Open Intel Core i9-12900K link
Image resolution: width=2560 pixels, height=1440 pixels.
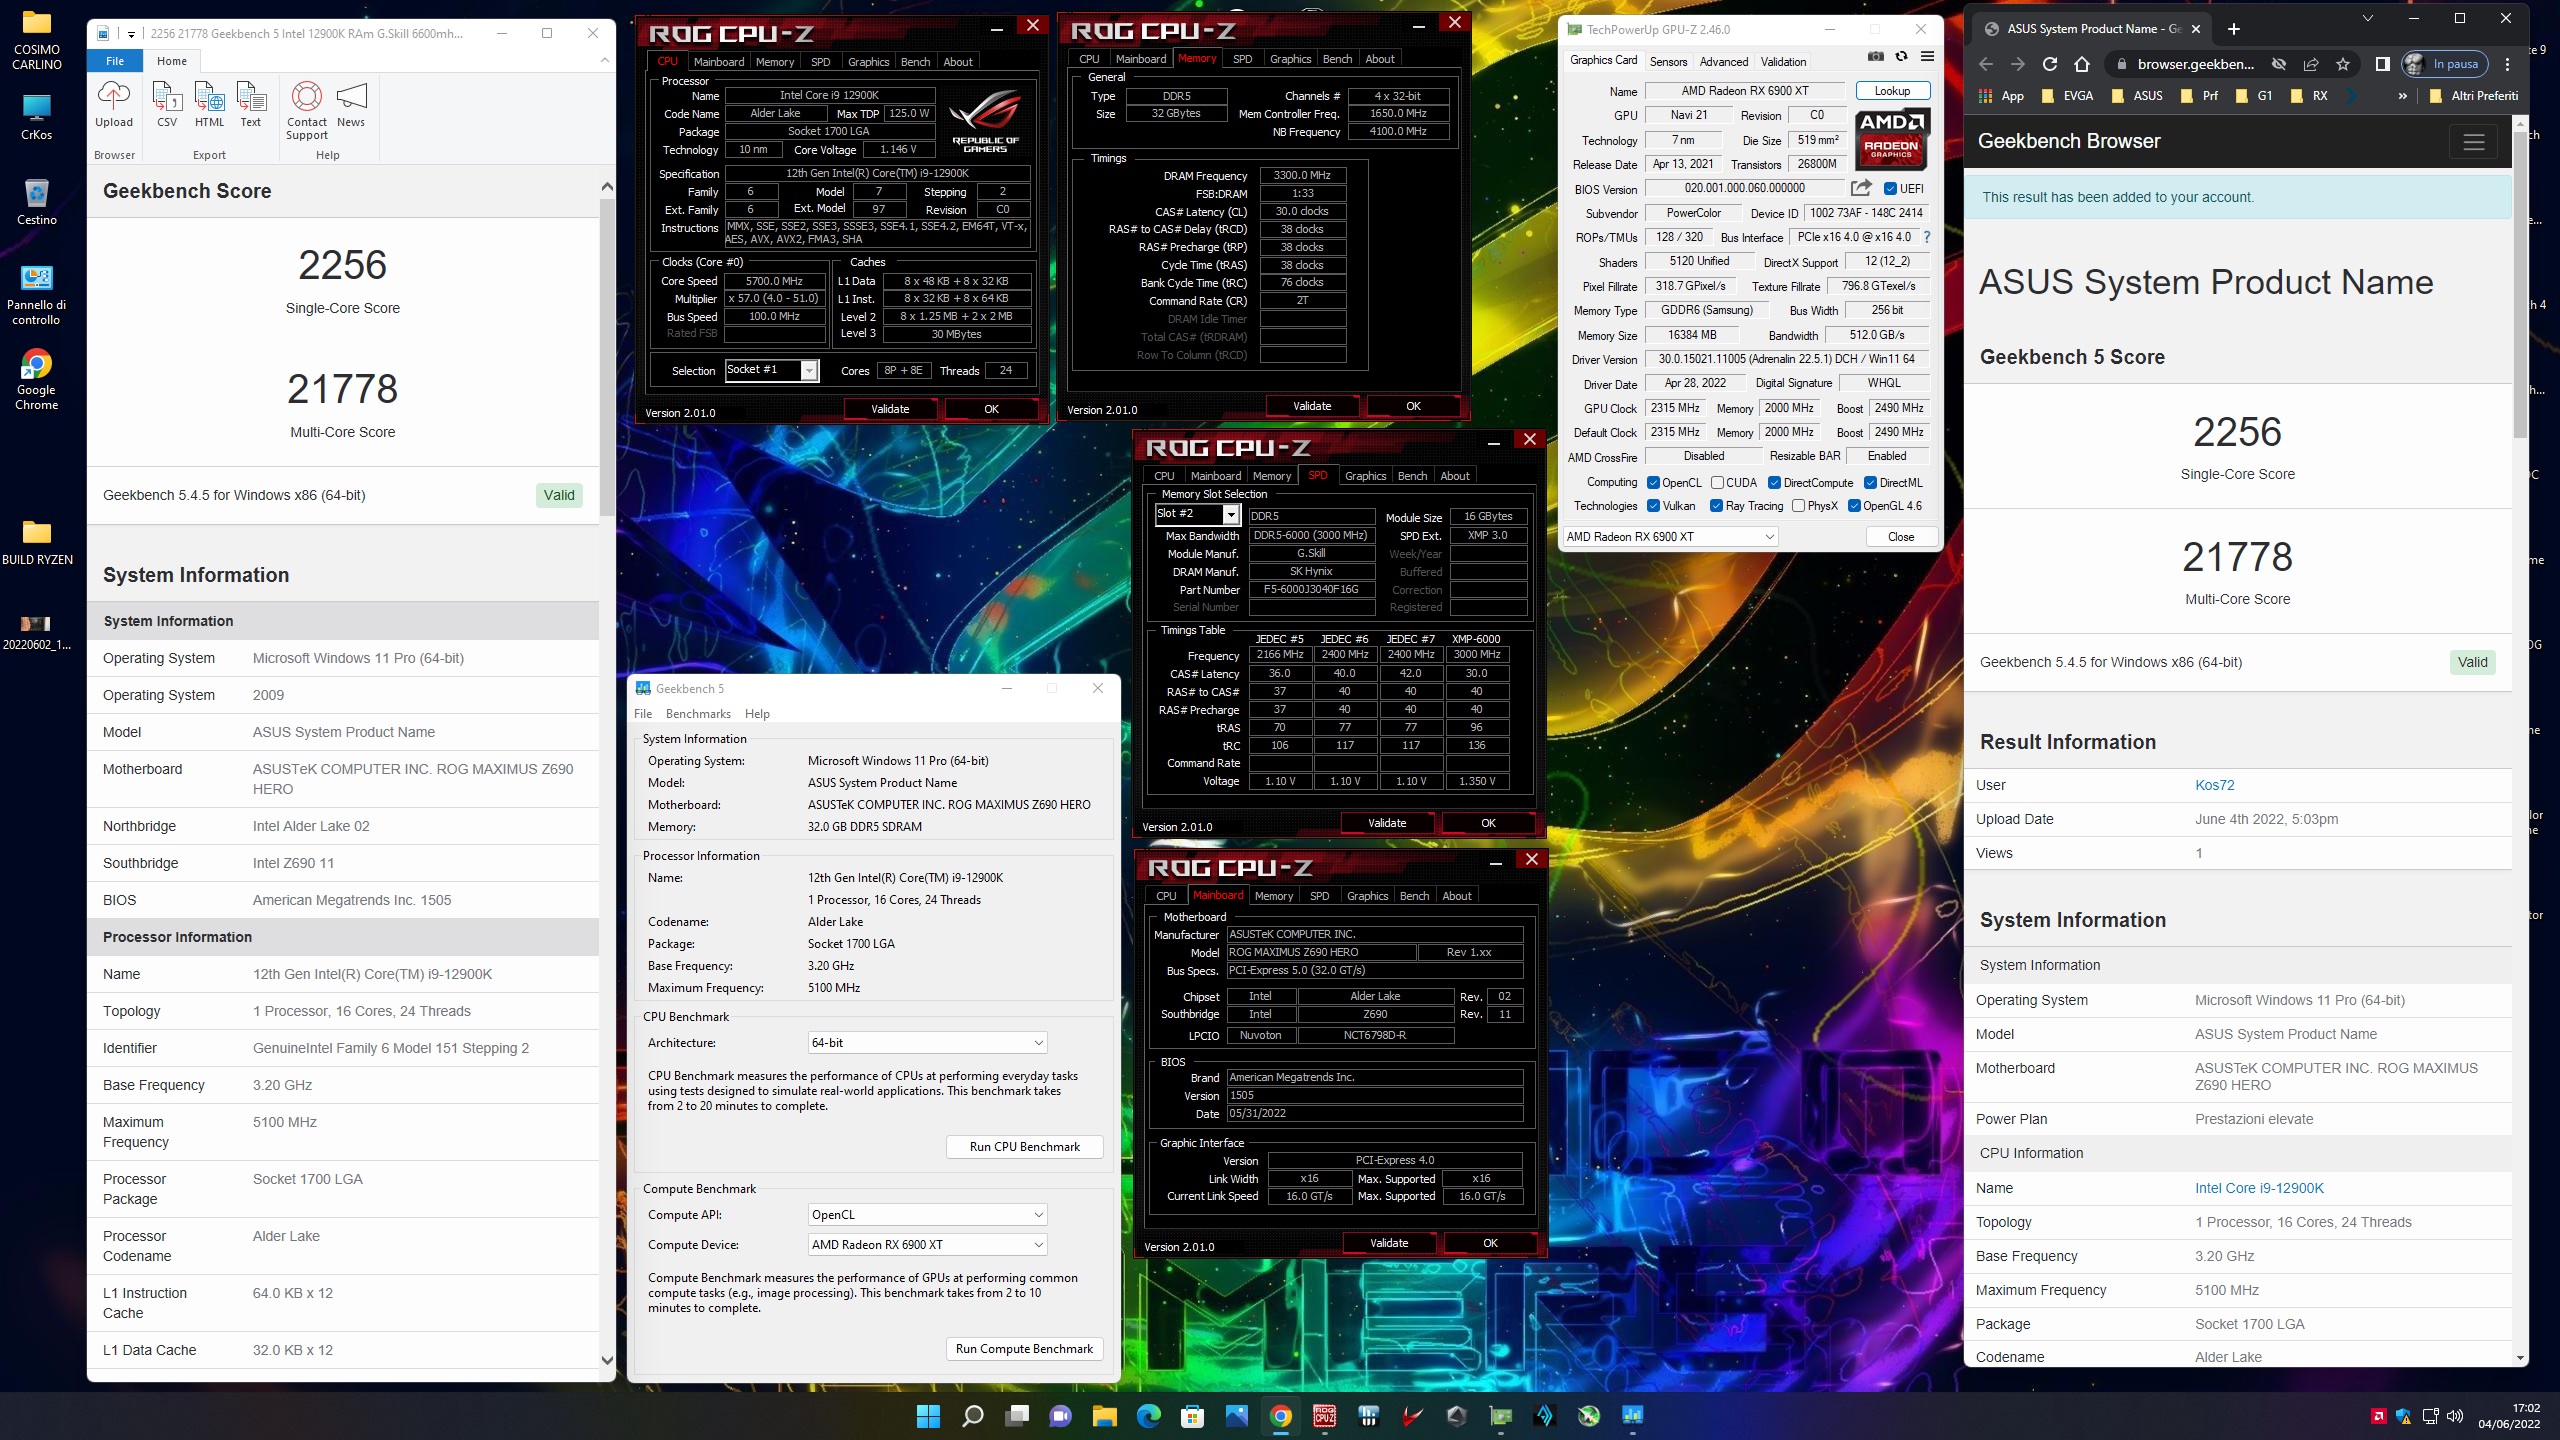[2259, 1188]
